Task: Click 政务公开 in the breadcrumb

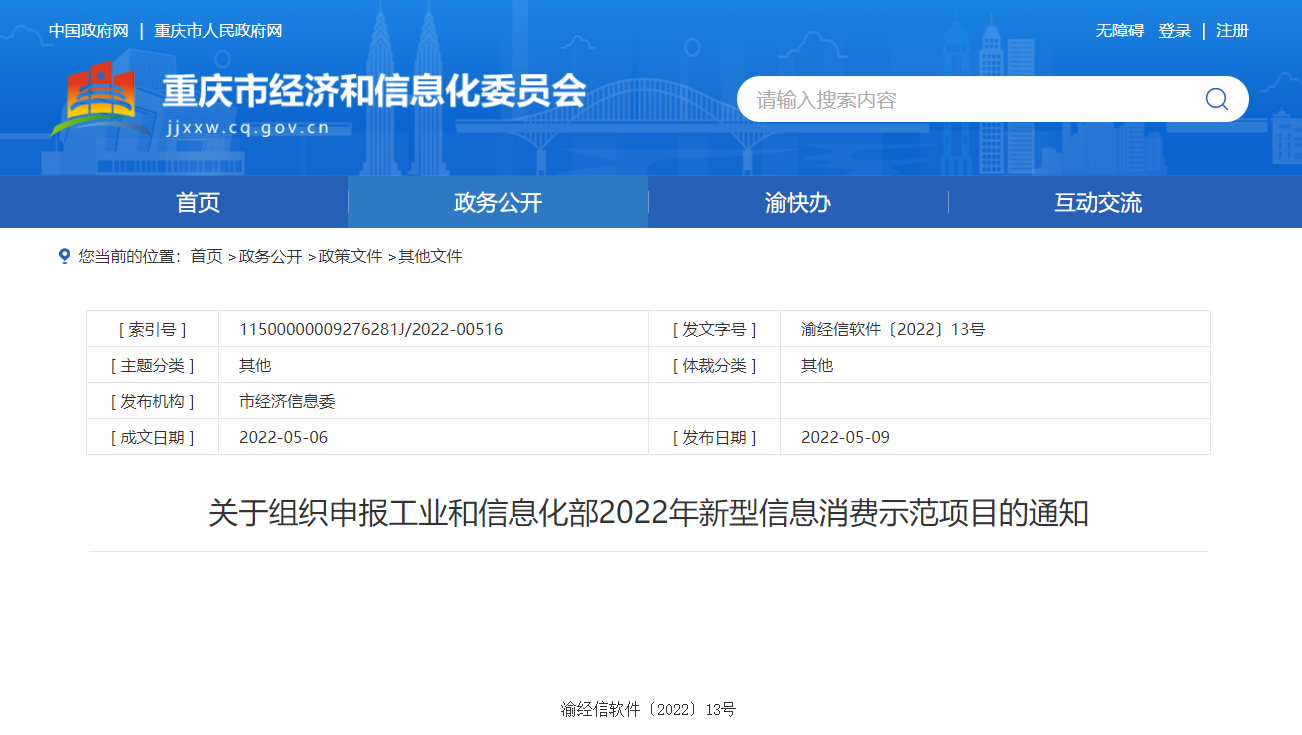Action: point(270,257)
